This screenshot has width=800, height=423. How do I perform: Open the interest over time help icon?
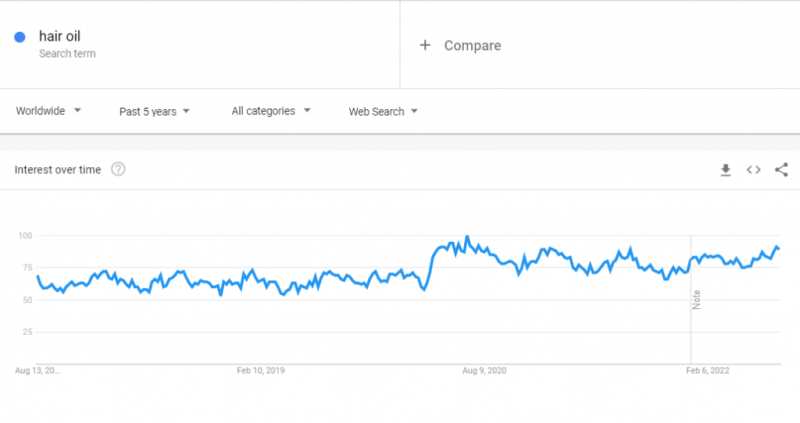tap(118, 170)
